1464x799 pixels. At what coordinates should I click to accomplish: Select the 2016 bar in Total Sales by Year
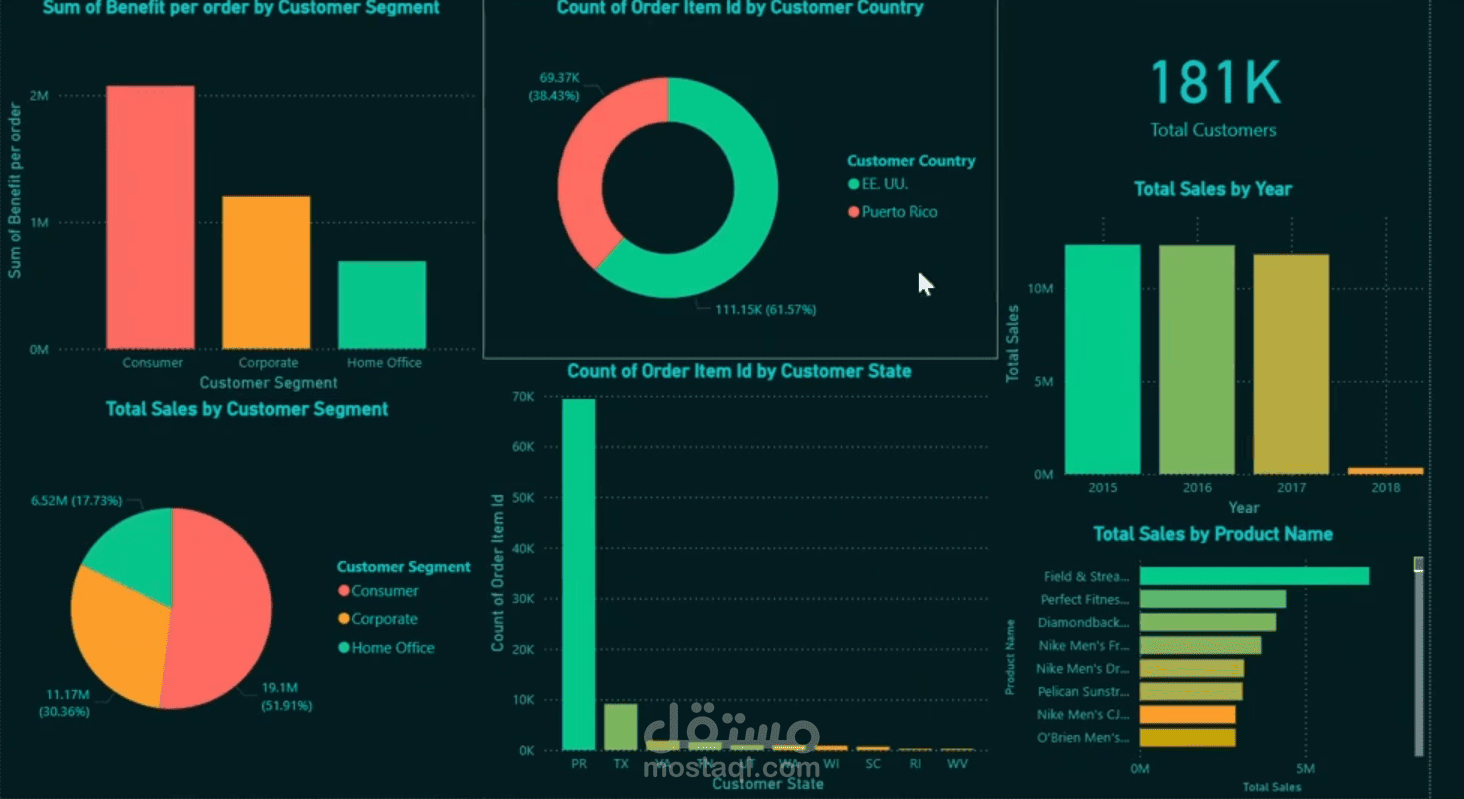pyautogui.click(x=1197, y=360)
